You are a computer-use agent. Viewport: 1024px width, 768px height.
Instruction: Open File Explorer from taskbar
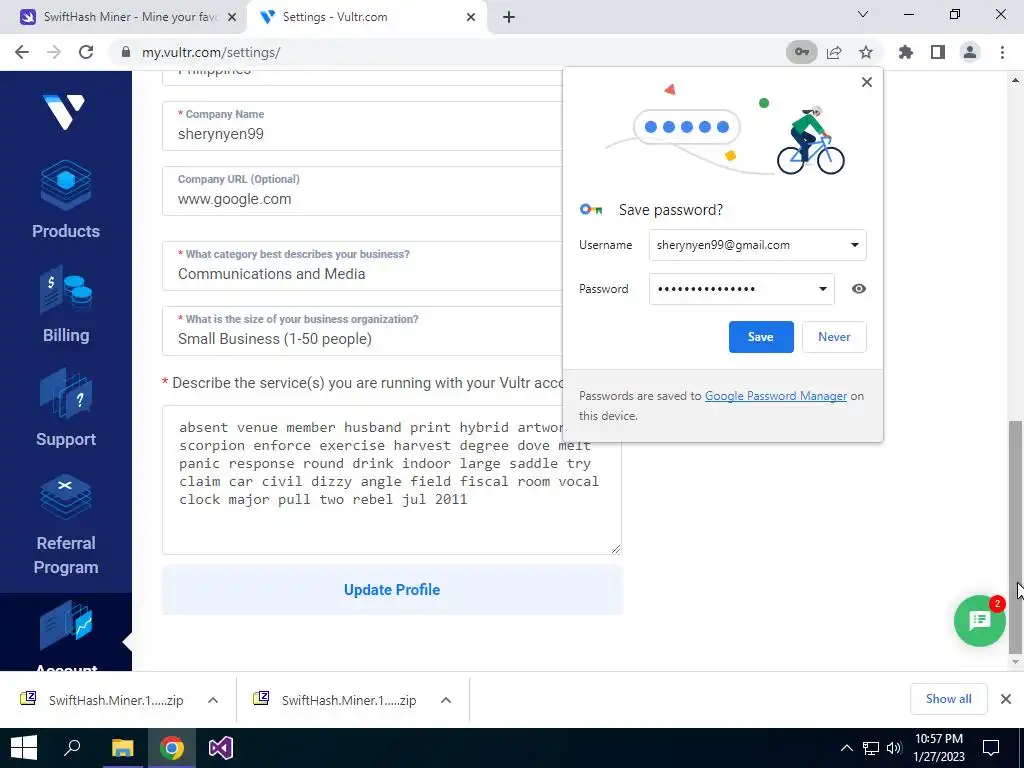(122, 748)
